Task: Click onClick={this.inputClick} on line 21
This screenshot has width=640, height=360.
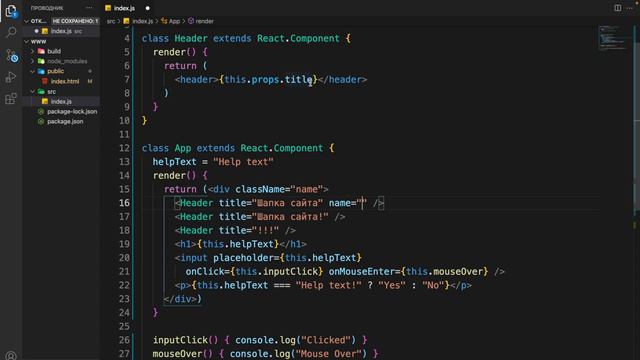Action: coord(254,271)
